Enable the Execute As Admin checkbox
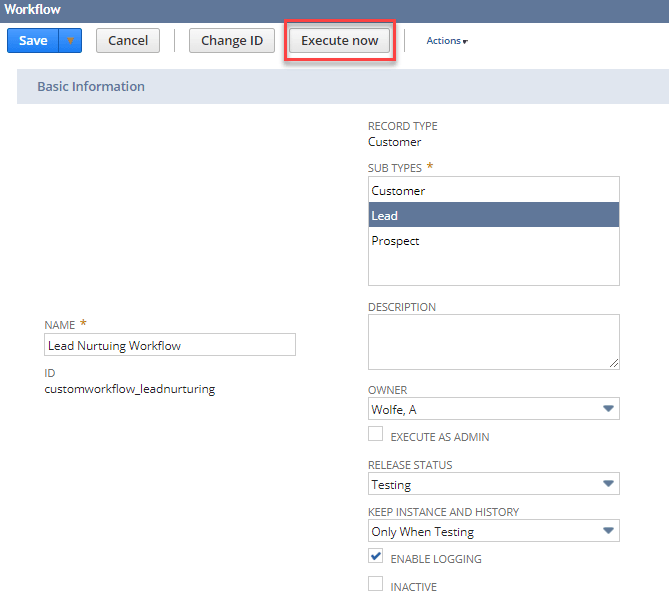This screenshot has width=669, height=599. (375, 434)
